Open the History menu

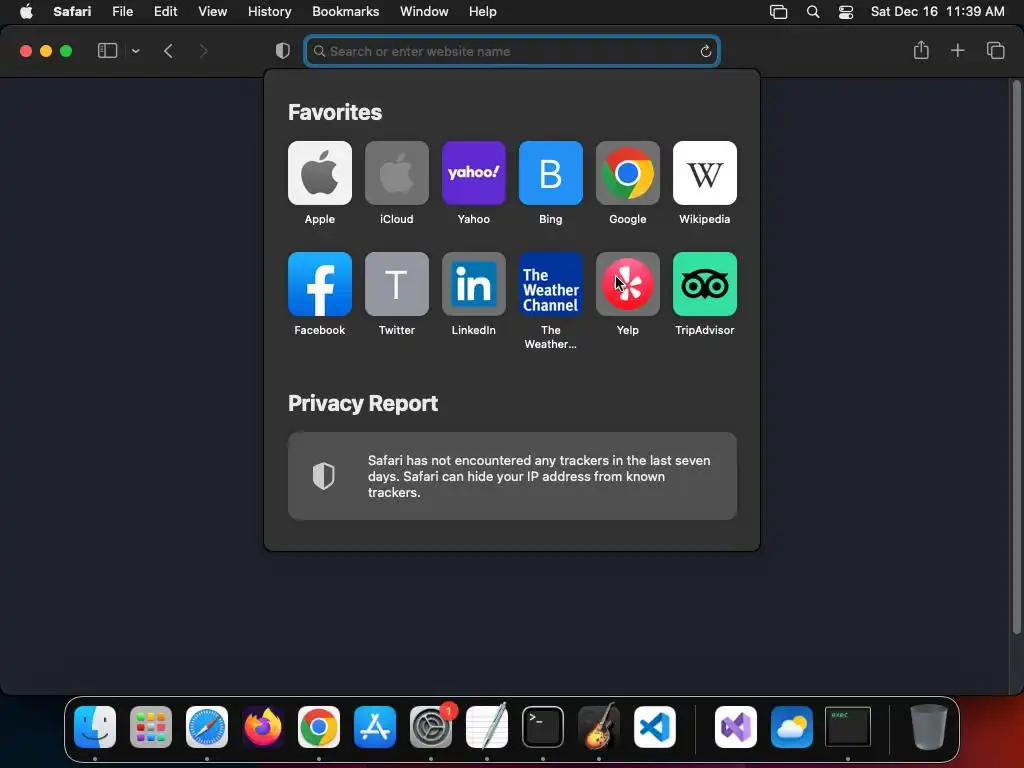269,11
